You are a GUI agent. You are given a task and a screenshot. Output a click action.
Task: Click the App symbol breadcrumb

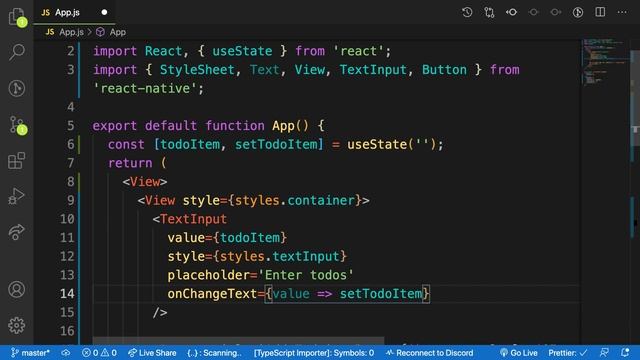[111, 32]
